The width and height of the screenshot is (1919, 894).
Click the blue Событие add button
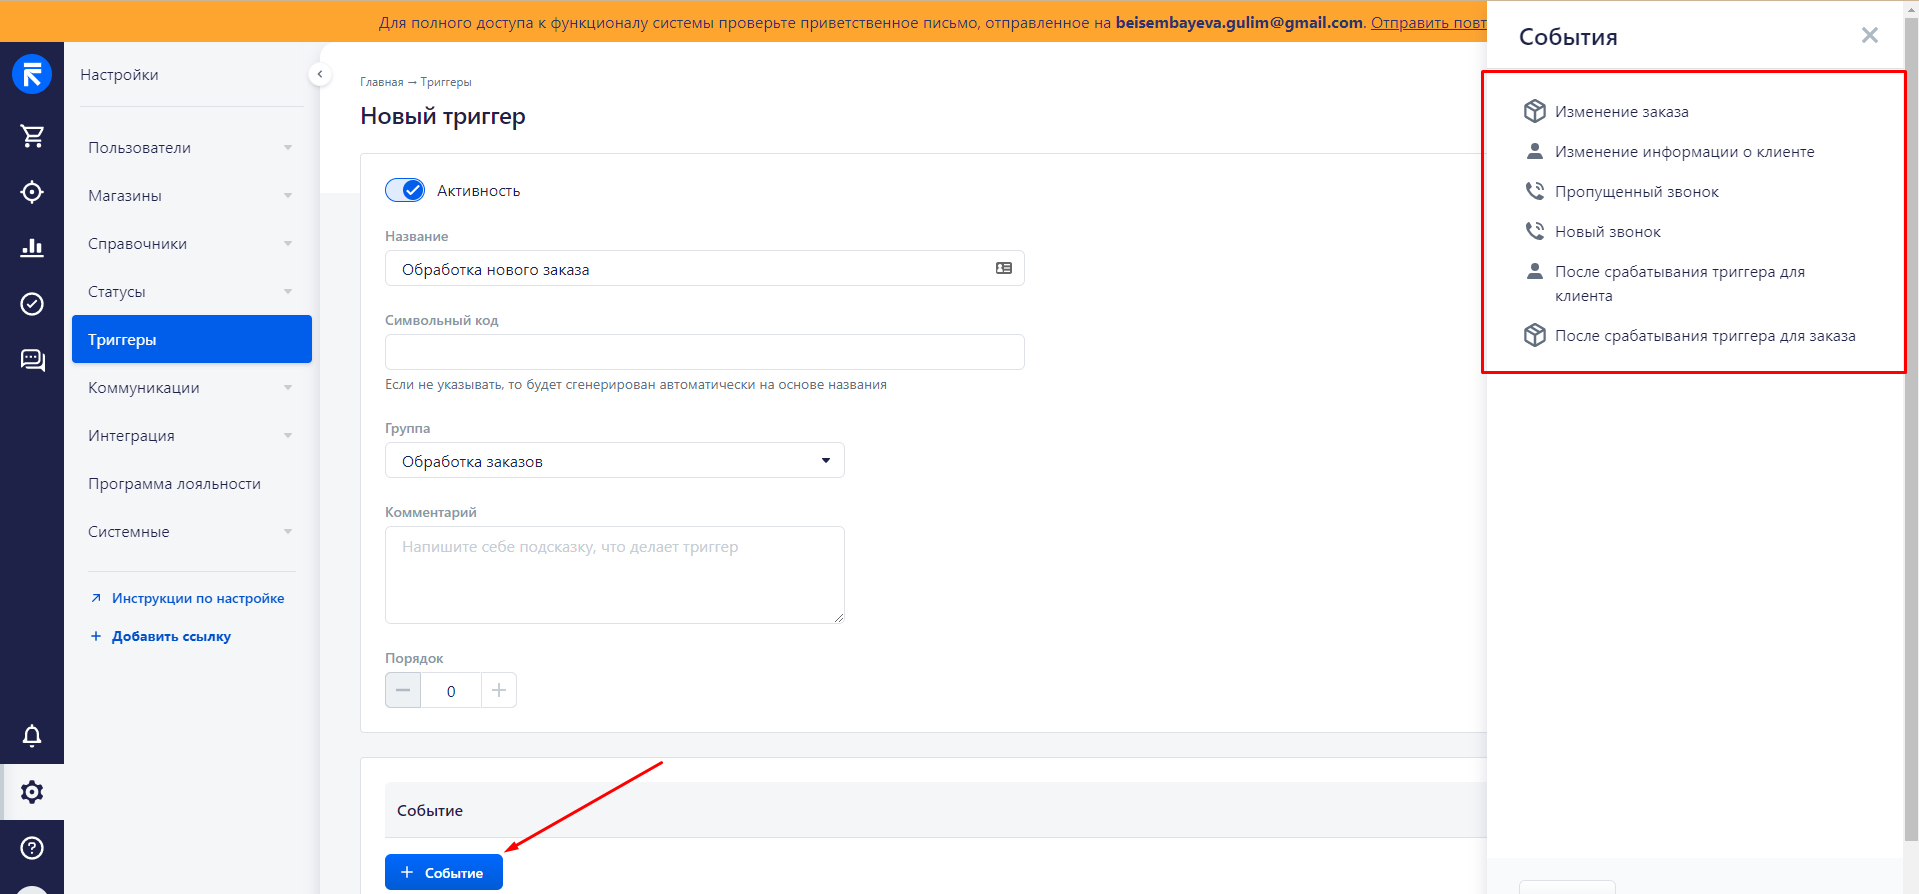443,872
